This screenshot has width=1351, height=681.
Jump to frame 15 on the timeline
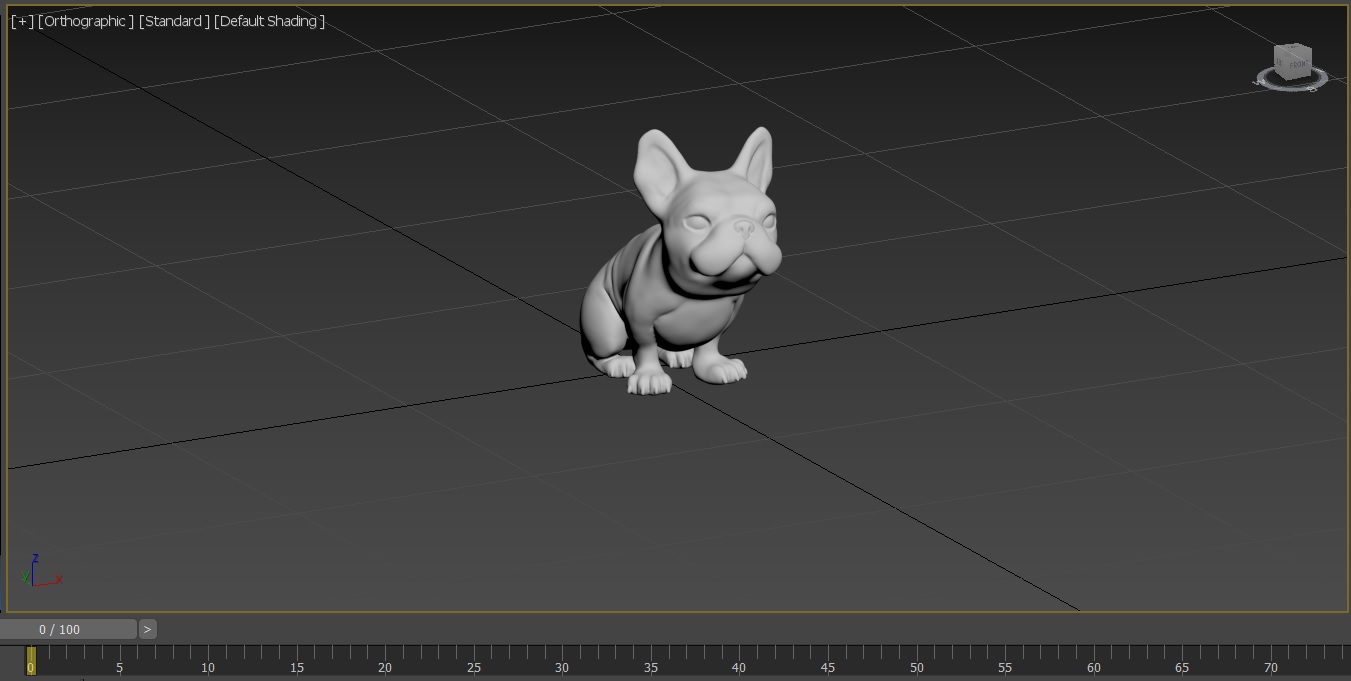point(296,667)
